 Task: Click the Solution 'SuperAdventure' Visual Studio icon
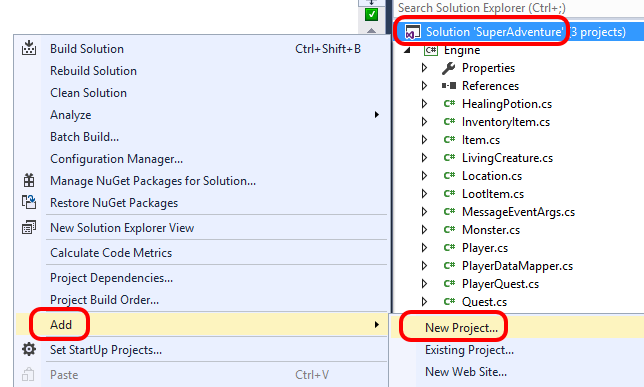pyautogui.click(x=412, y=32)
